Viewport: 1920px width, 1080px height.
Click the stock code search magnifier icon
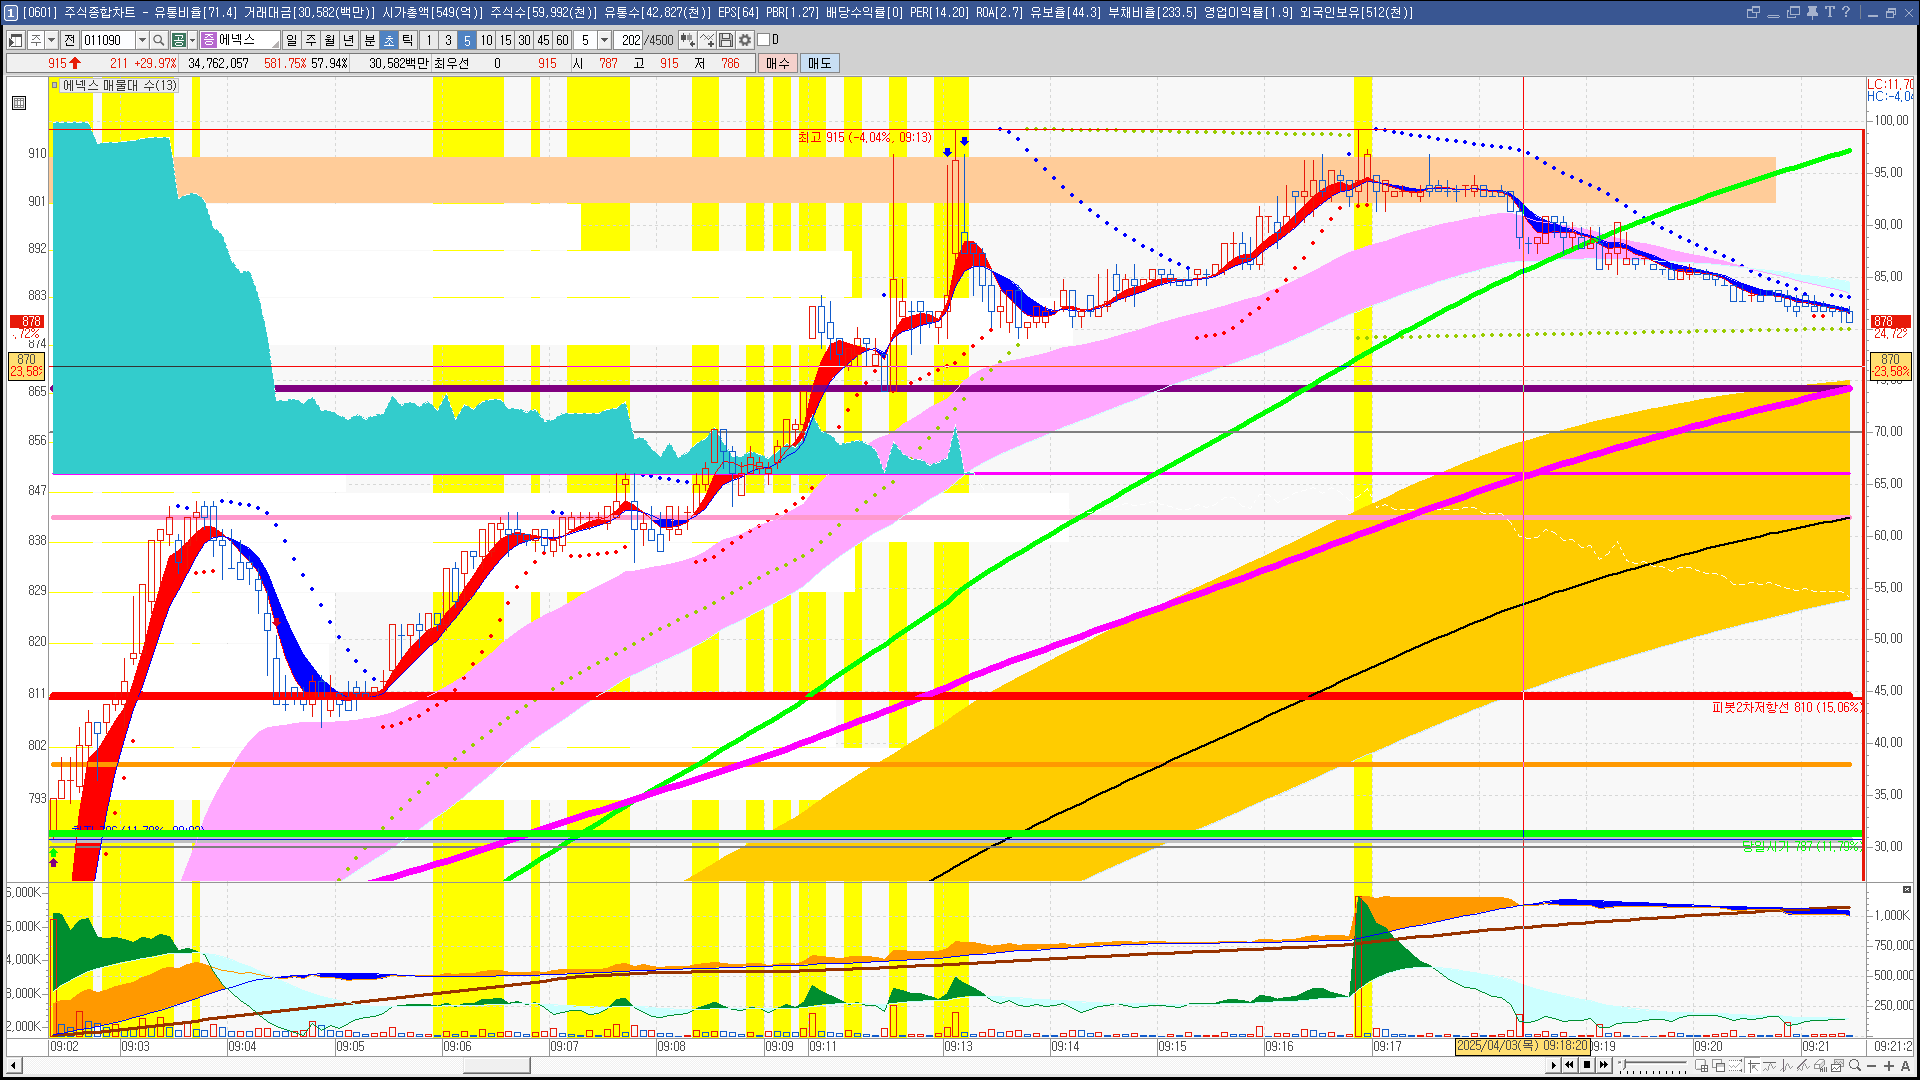[x=158, y=40]
